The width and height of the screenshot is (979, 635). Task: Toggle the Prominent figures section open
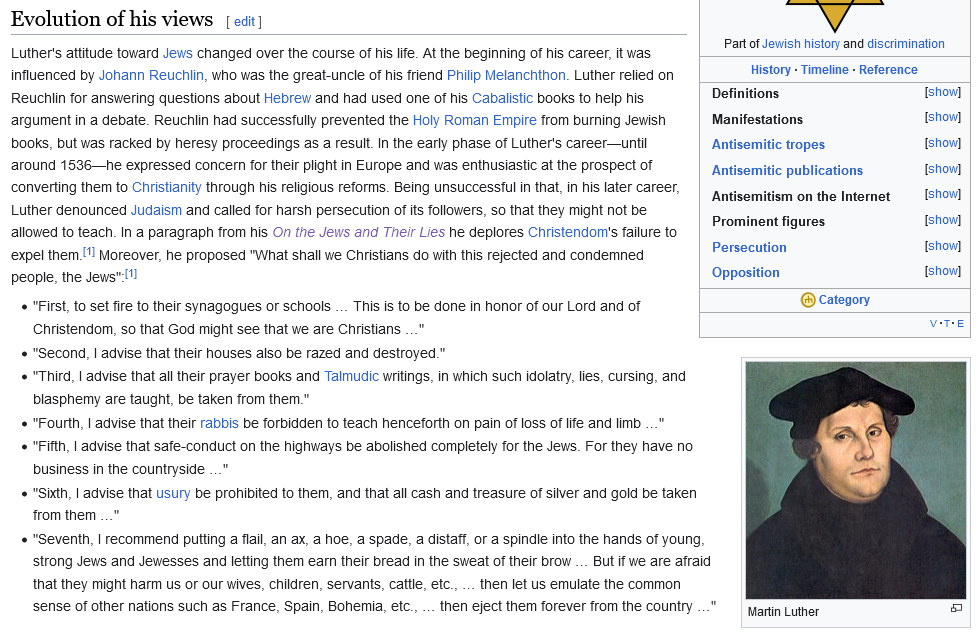942,220
